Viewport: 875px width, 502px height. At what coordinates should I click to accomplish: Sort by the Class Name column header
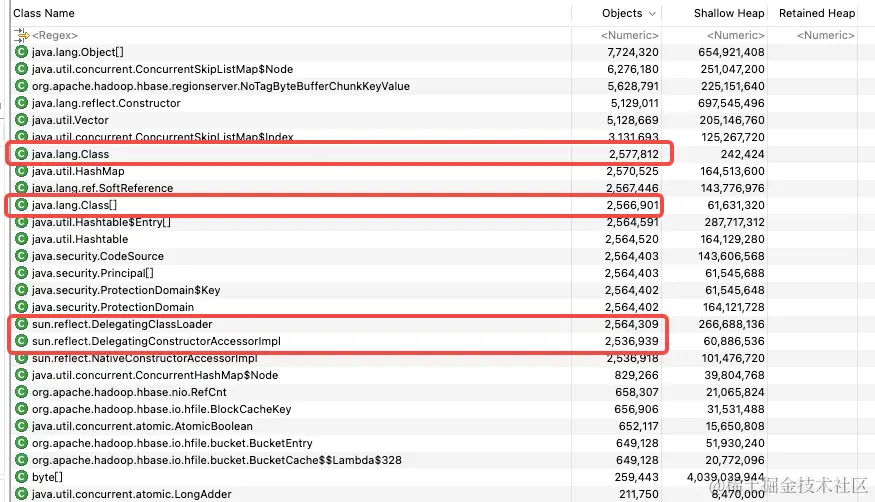(x=44, y=13)
